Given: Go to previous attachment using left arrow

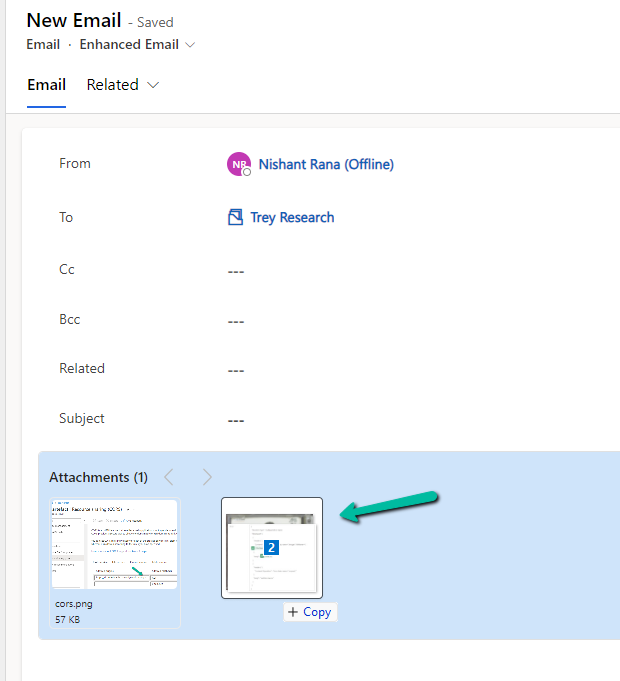Looking at the screenshot, I should click(x=169, y=477).
